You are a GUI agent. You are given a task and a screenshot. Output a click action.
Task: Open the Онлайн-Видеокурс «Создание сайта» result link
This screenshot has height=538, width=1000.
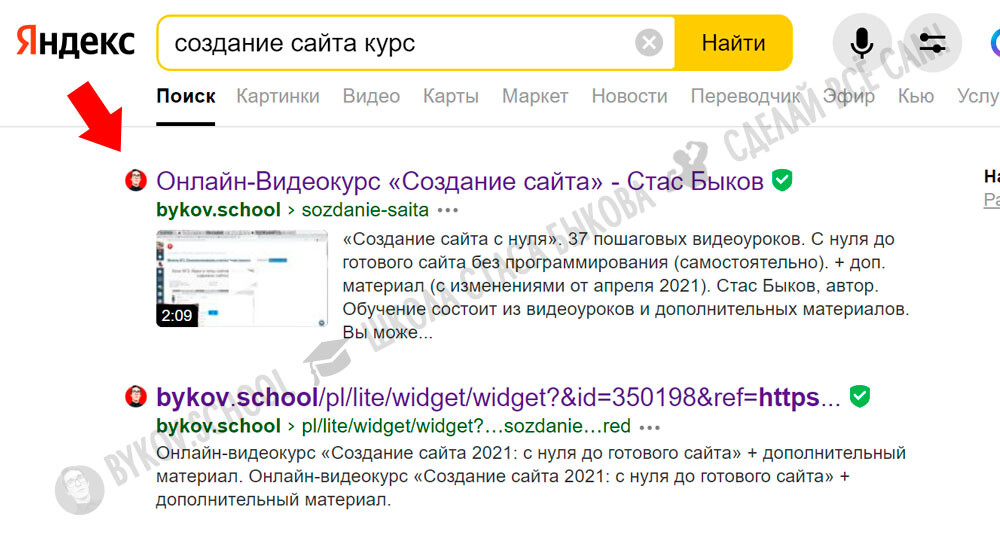(x=460, y=181)
